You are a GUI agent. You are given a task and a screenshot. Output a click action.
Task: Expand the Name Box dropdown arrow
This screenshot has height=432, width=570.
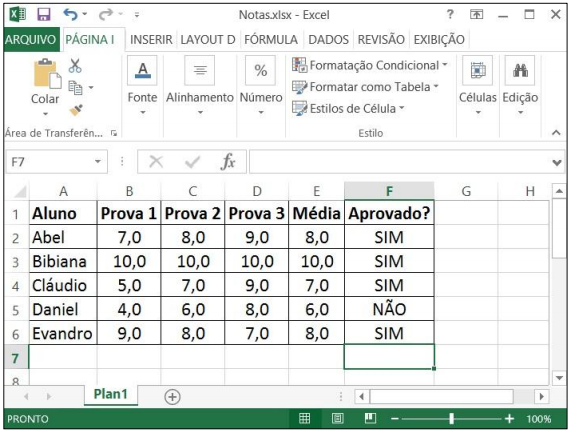click(x=97, y=161)
